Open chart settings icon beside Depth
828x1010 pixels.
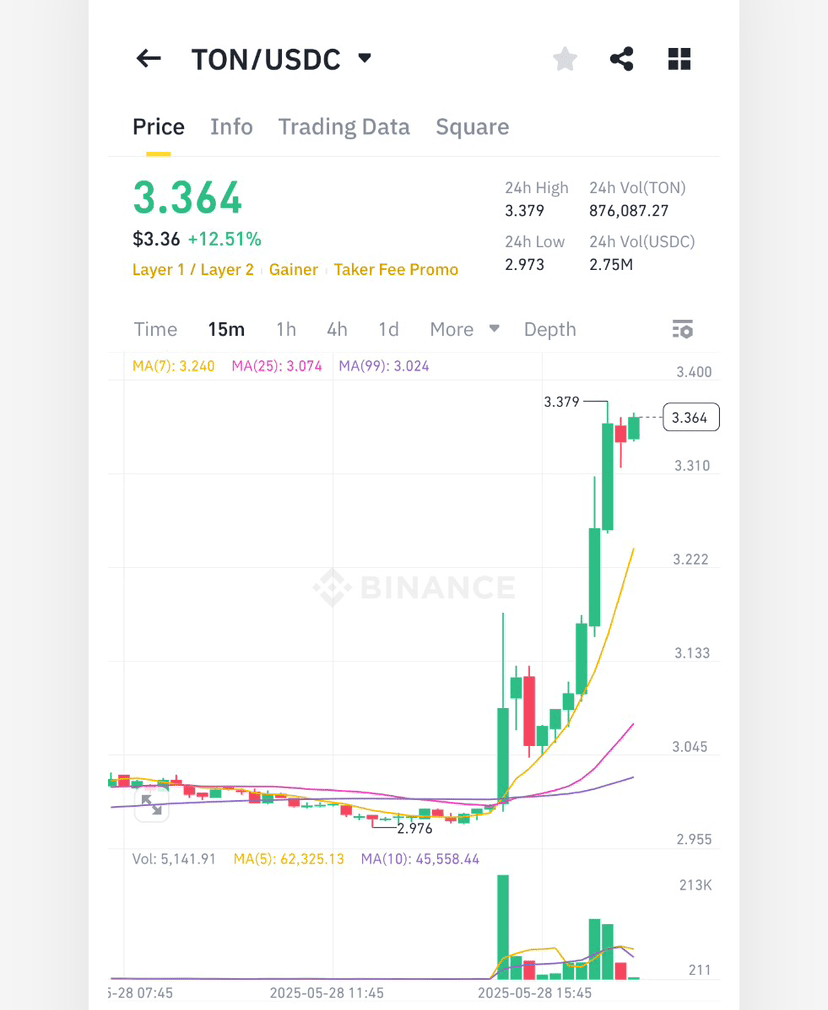click(x=682, y=329)
